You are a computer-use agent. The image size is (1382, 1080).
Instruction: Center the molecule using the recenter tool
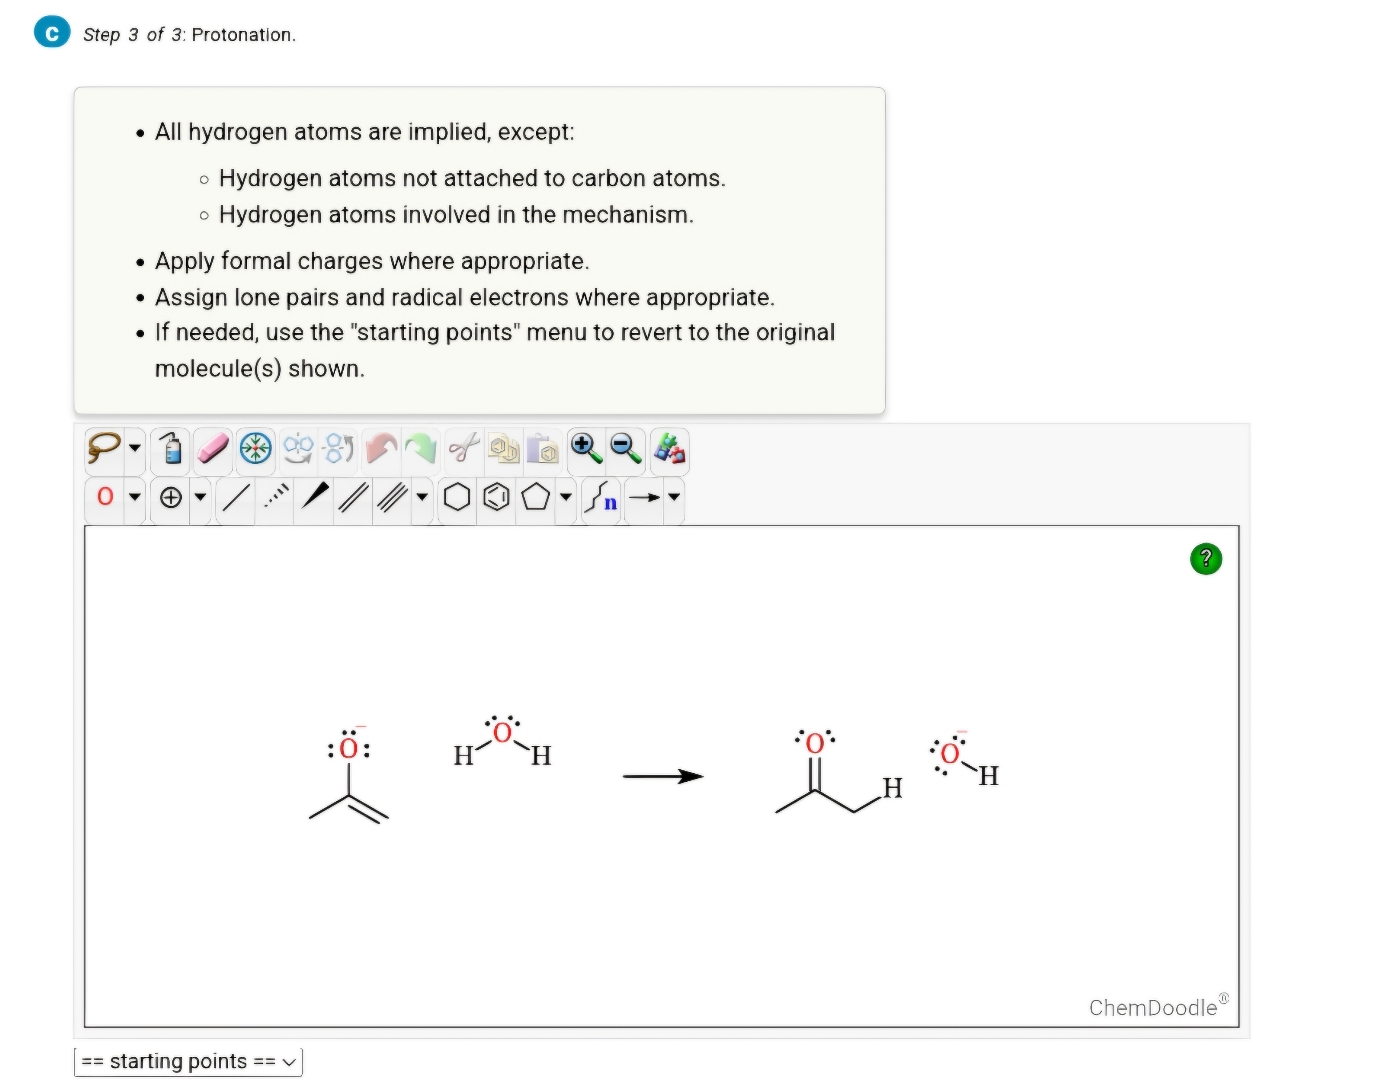click(255, 449)
